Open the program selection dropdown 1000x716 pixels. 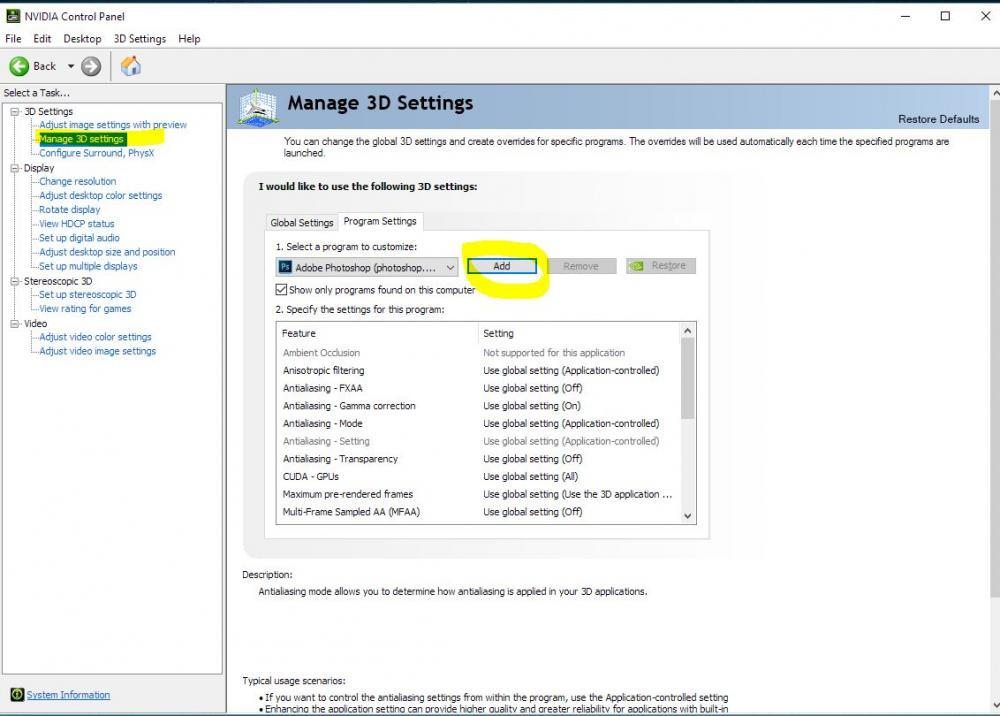367,267
